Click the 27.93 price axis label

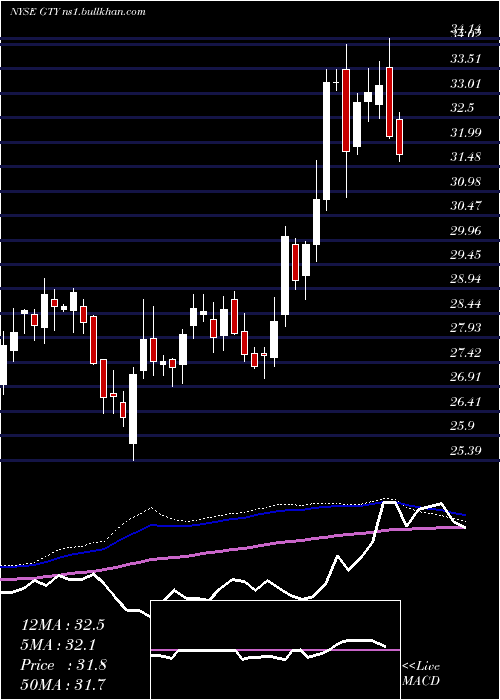(466, 329)
